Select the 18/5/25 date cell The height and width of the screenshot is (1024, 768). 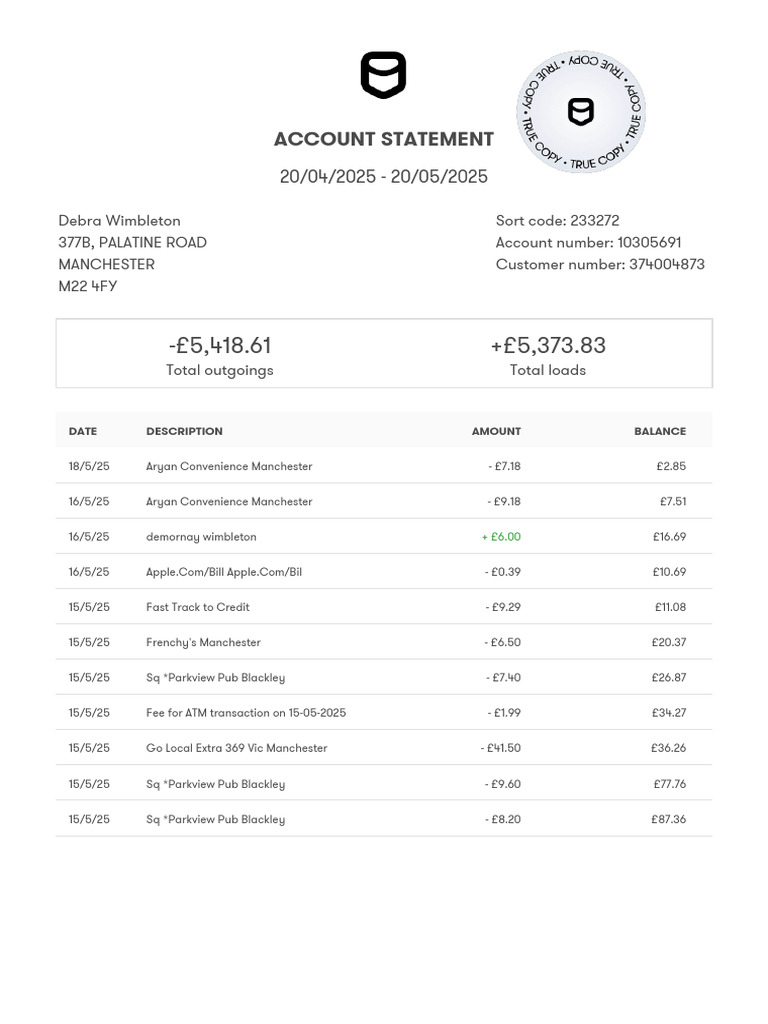coord(89,466)
